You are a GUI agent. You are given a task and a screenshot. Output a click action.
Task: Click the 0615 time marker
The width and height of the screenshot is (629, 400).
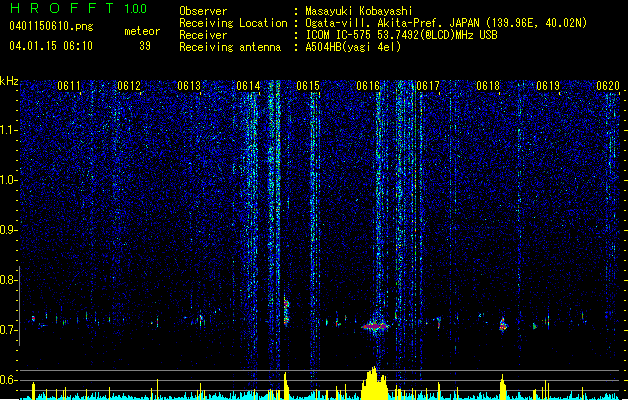[308, 86]
